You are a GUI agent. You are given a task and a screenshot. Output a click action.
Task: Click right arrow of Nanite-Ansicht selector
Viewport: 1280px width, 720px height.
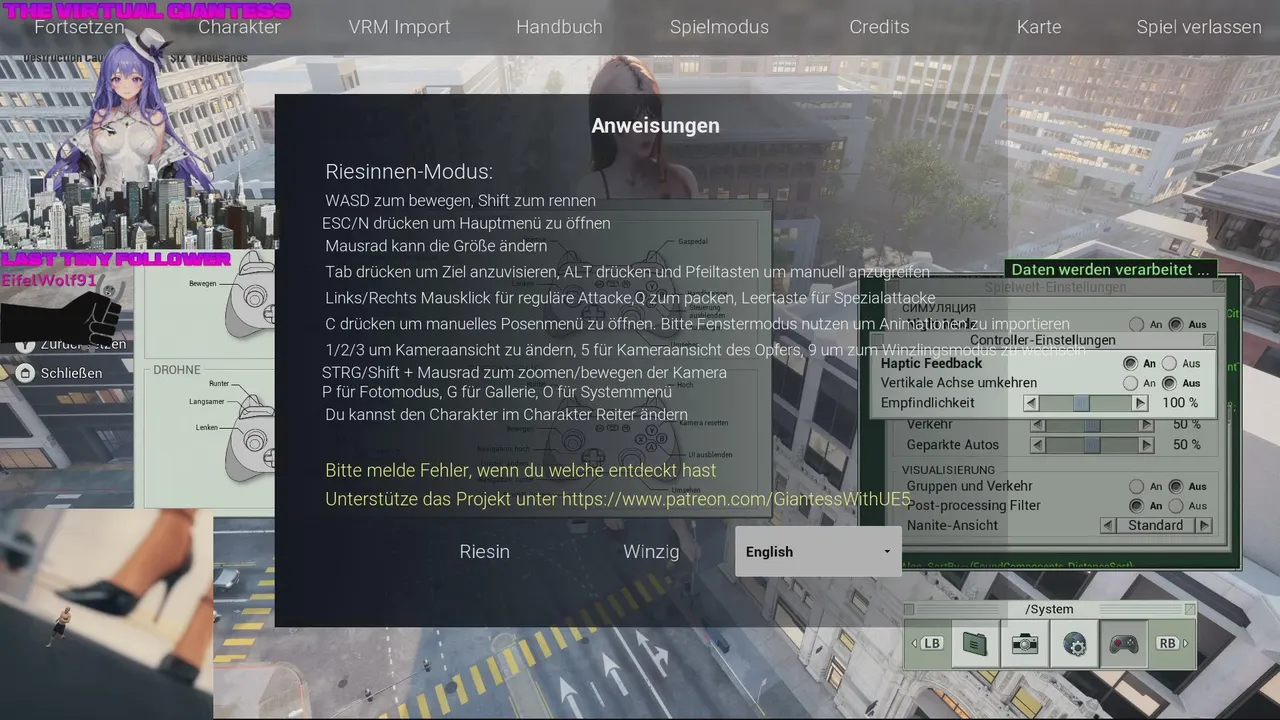[1204, 525]
